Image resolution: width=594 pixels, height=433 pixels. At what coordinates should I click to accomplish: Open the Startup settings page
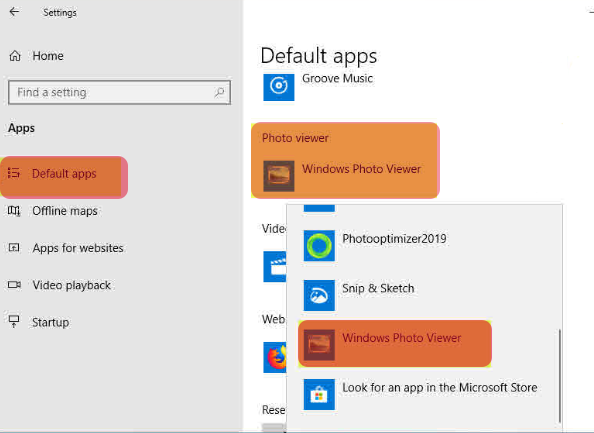pos(39,322)
